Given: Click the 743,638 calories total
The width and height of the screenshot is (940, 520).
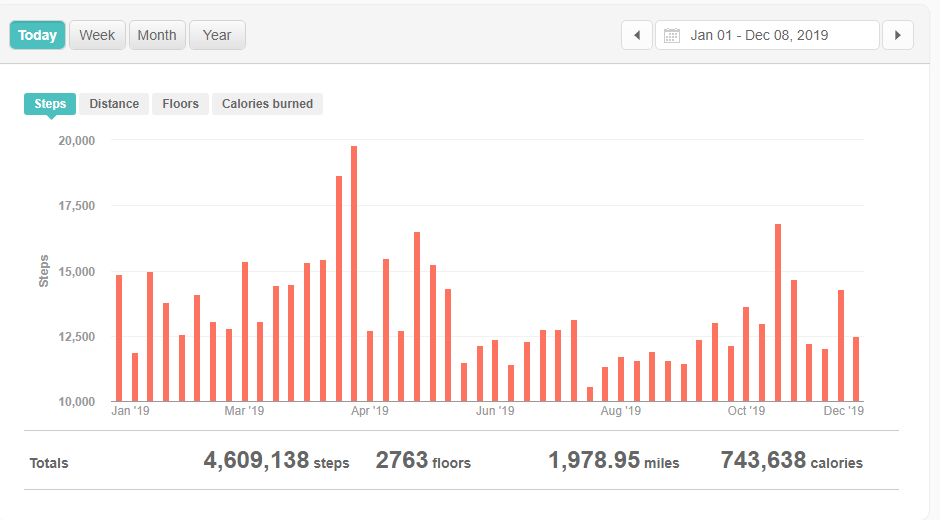Looking at the screenshot, I should [x=791, y=461].
